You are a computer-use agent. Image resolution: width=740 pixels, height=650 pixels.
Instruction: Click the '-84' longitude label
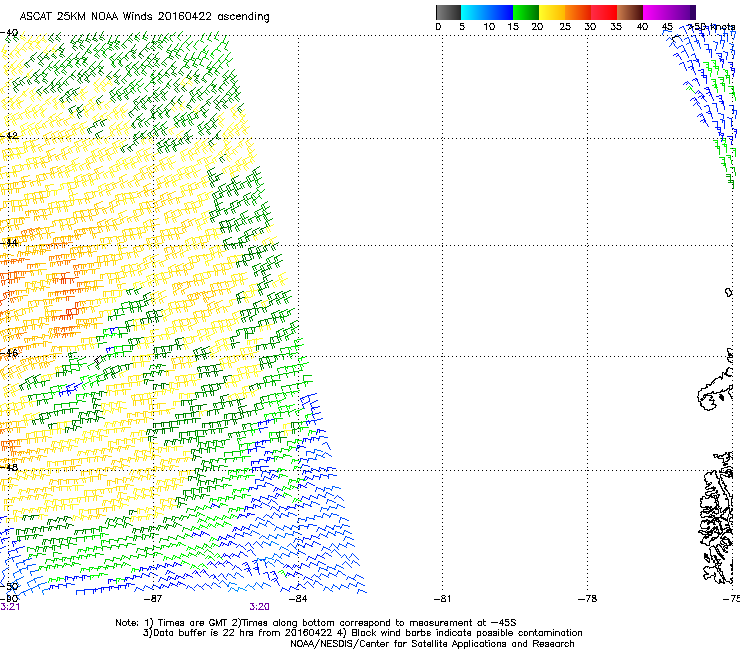pyautogui.click(x=298, y=599)
